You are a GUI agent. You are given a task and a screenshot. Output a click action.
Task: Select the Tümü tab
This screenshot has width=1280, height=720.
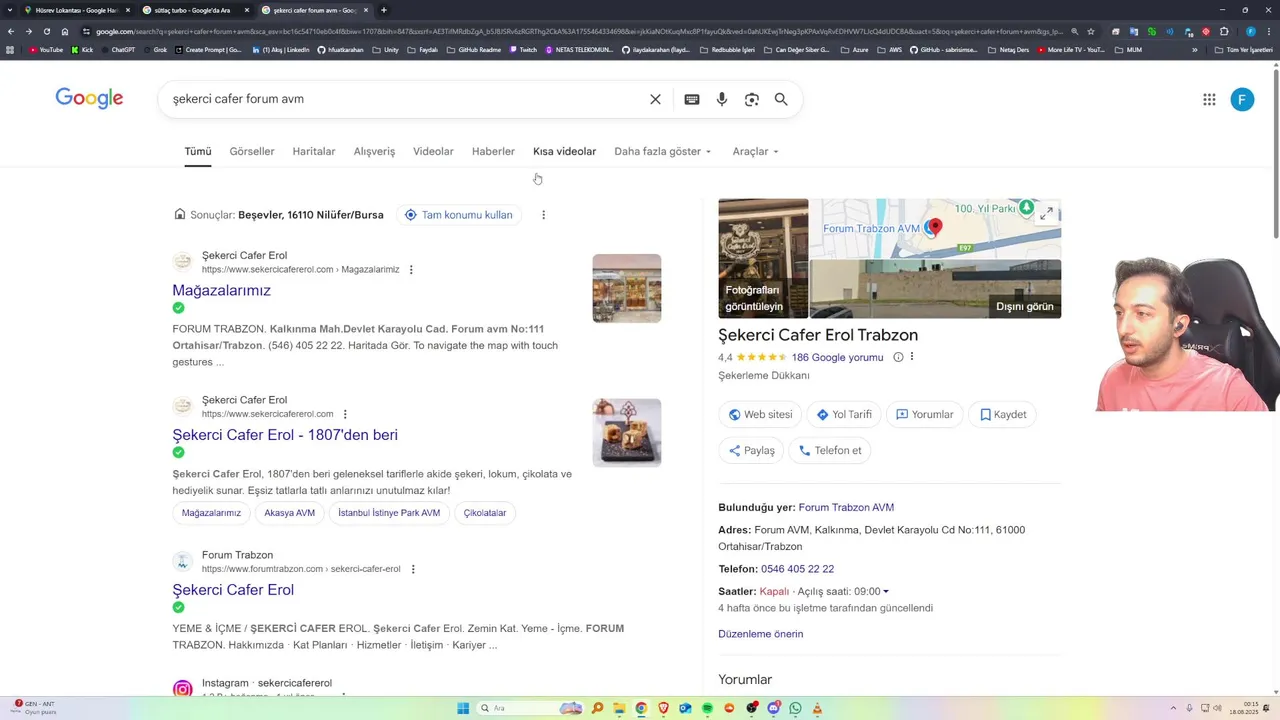(198, 152)
